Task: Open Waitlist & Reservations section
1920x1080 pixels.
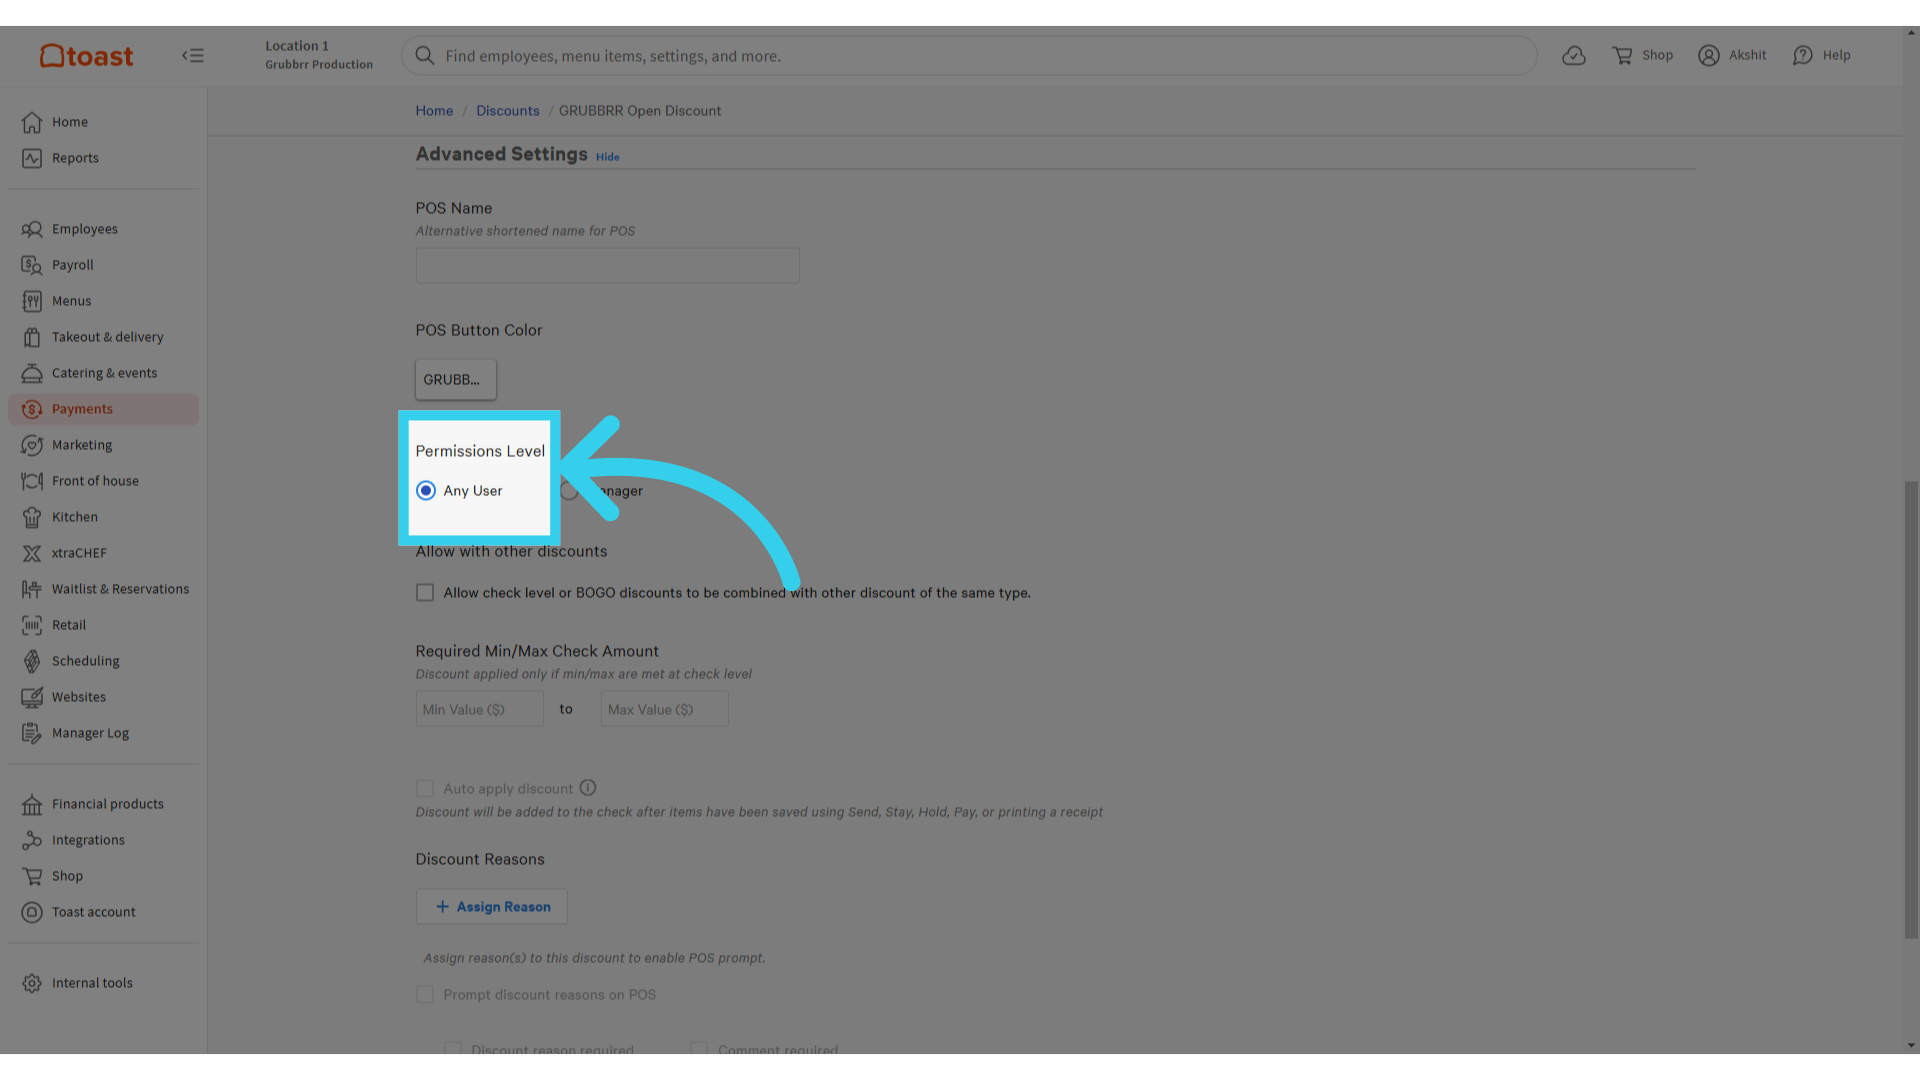Action: [x=103, y=589]
